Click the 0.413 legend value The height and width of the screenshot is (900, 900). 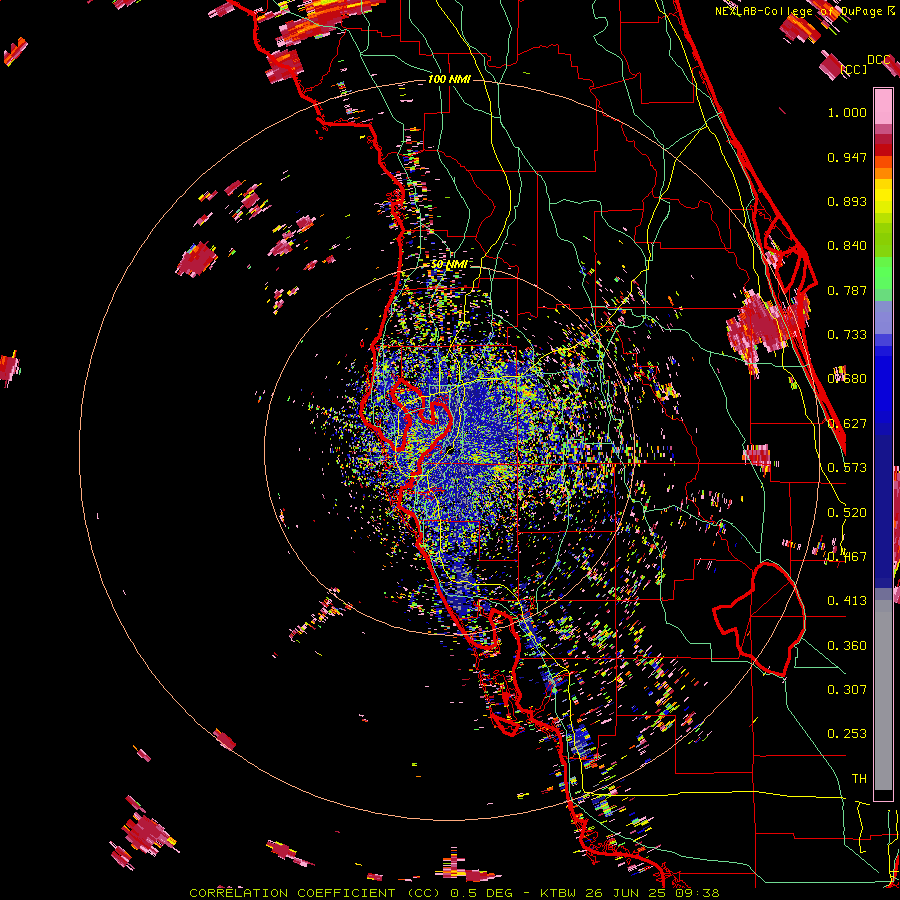click(x=847, y=601)
